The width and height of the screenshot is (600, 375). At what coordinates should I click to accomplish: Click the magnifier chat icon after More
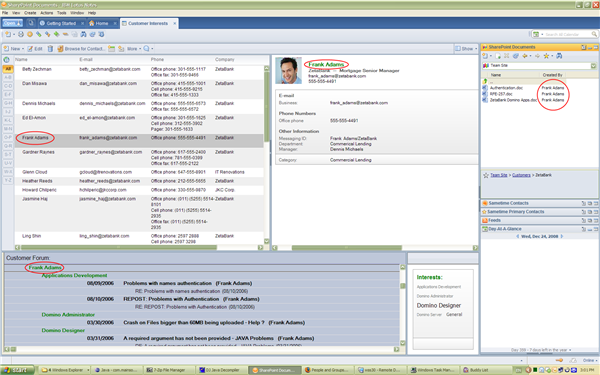coord(147,49)
